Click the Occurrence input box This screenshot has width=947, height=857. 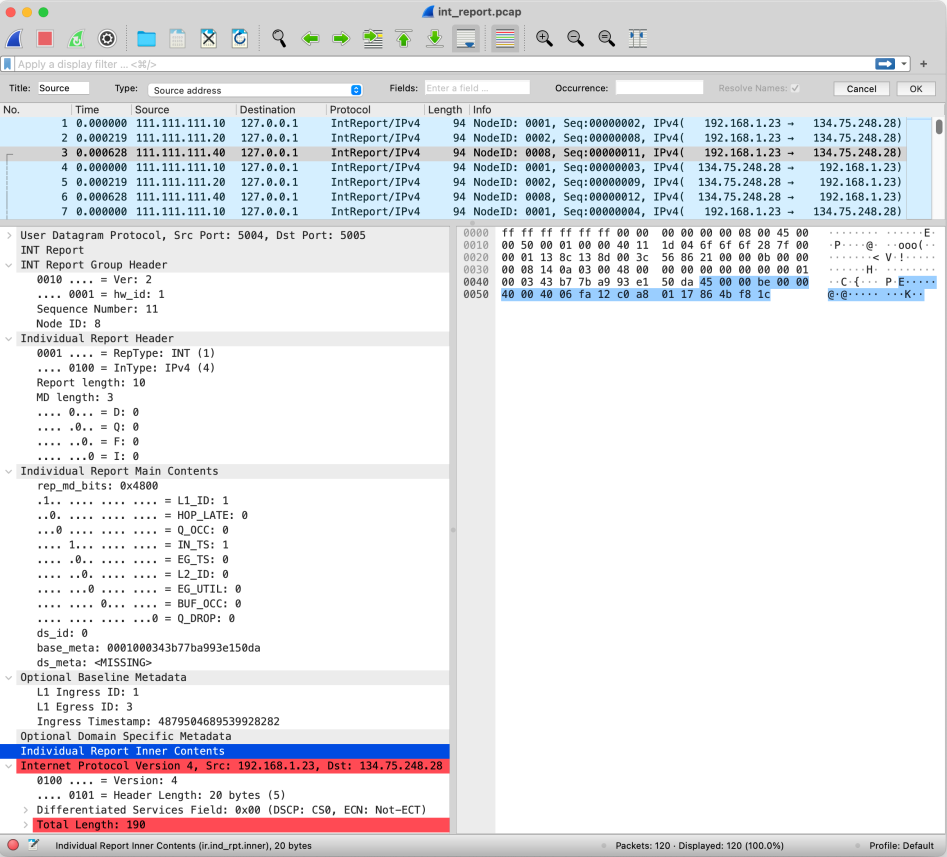pyautogui.click(x=660, y=88)
